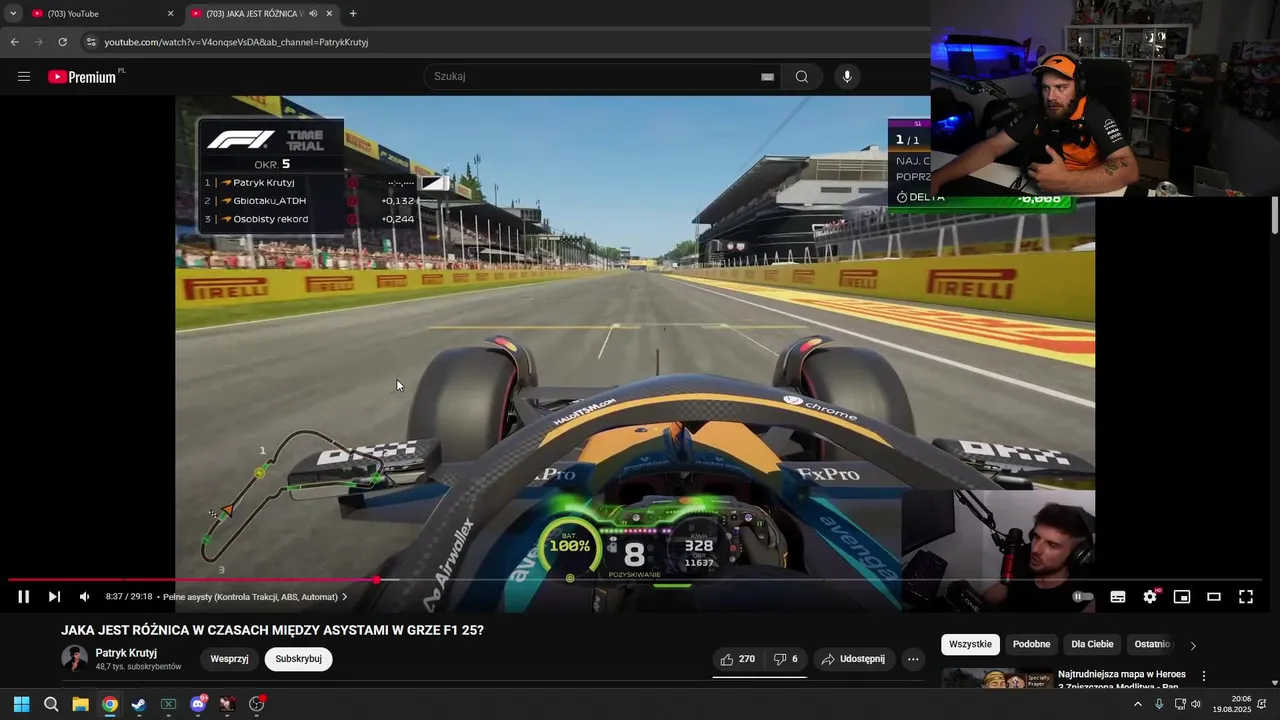Go to YouTube Premium home logo
The image size is (1280, 720).
[84, 77]
